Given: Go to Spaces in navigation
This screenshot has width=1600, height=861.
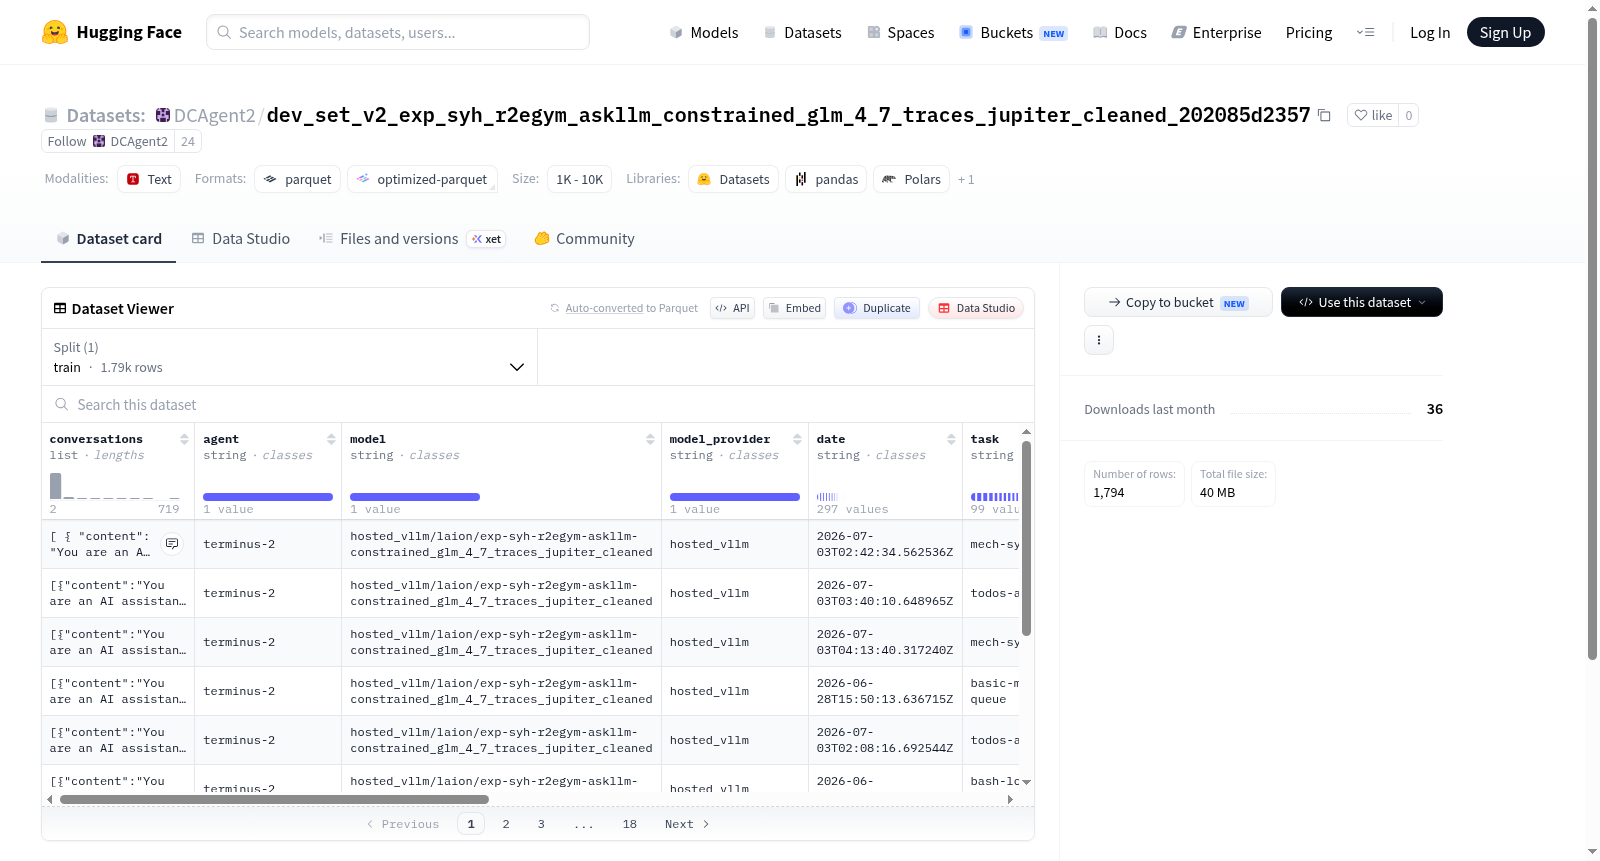Looking at the screenshot, I should 901,32.
